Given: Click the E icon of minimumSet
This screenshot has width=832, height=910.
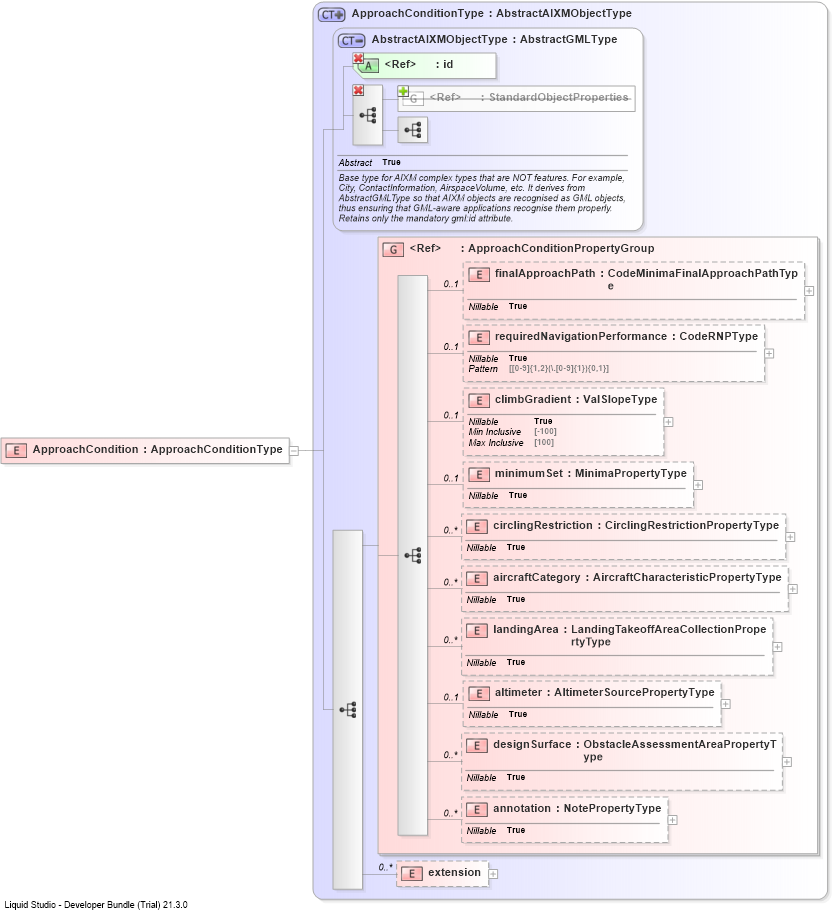Looking at the screenshot, I should point(479,475).
